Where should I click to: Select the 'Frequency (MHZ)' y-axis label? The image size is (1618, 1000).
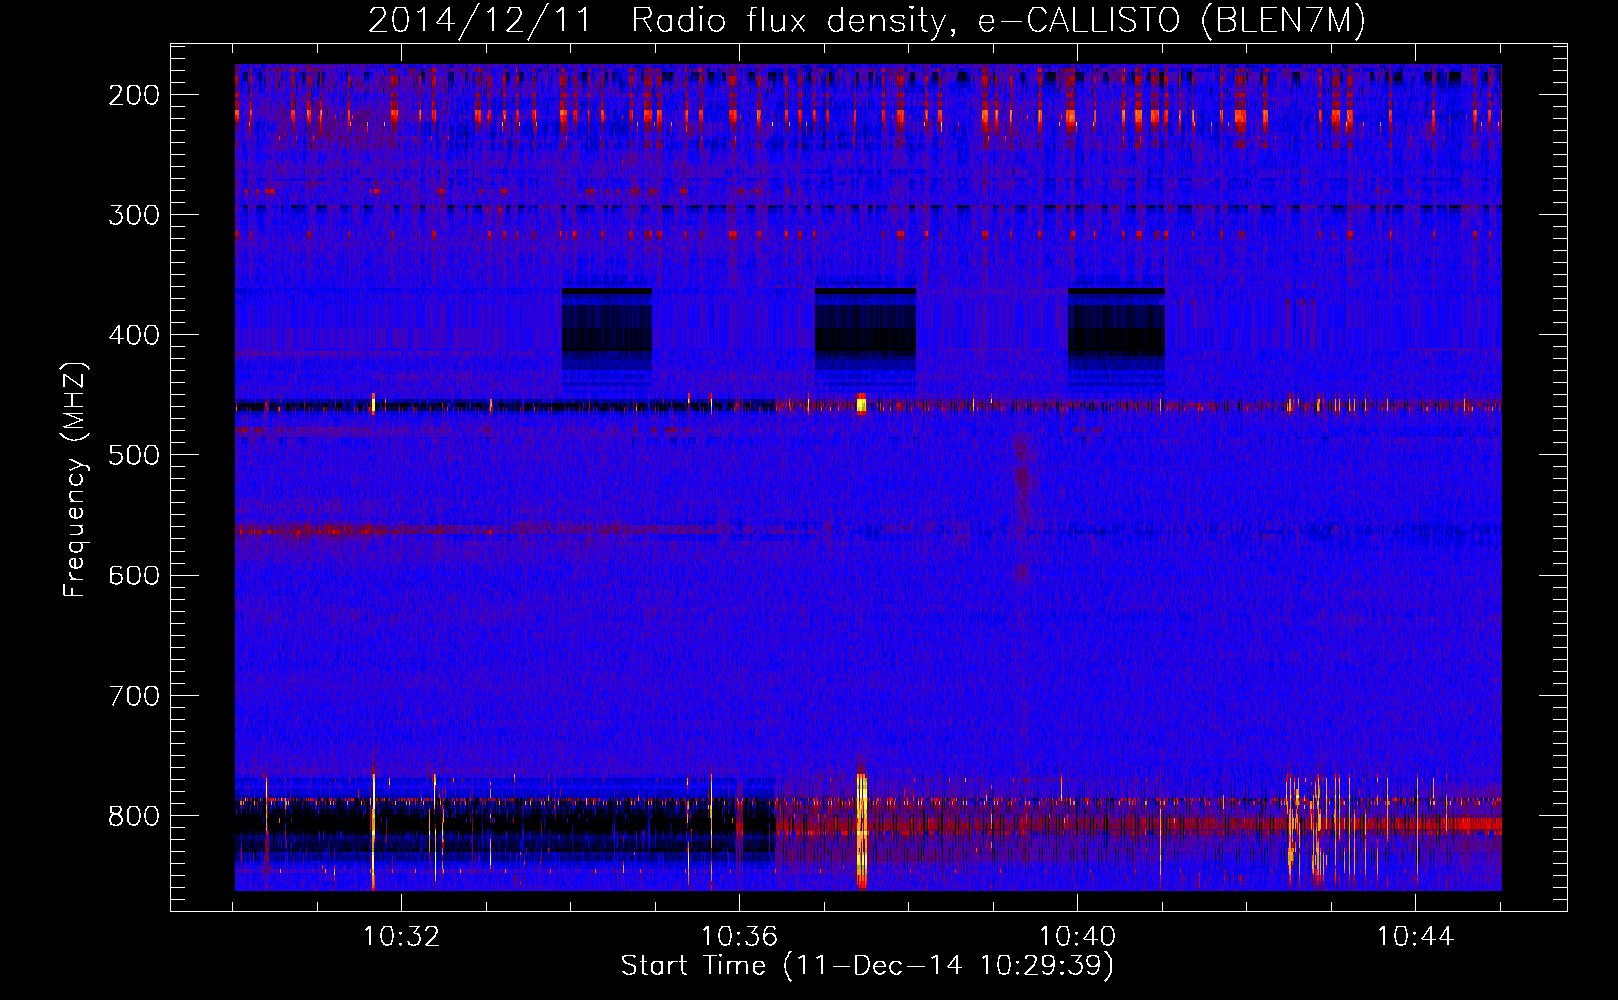tap(75, 480)
